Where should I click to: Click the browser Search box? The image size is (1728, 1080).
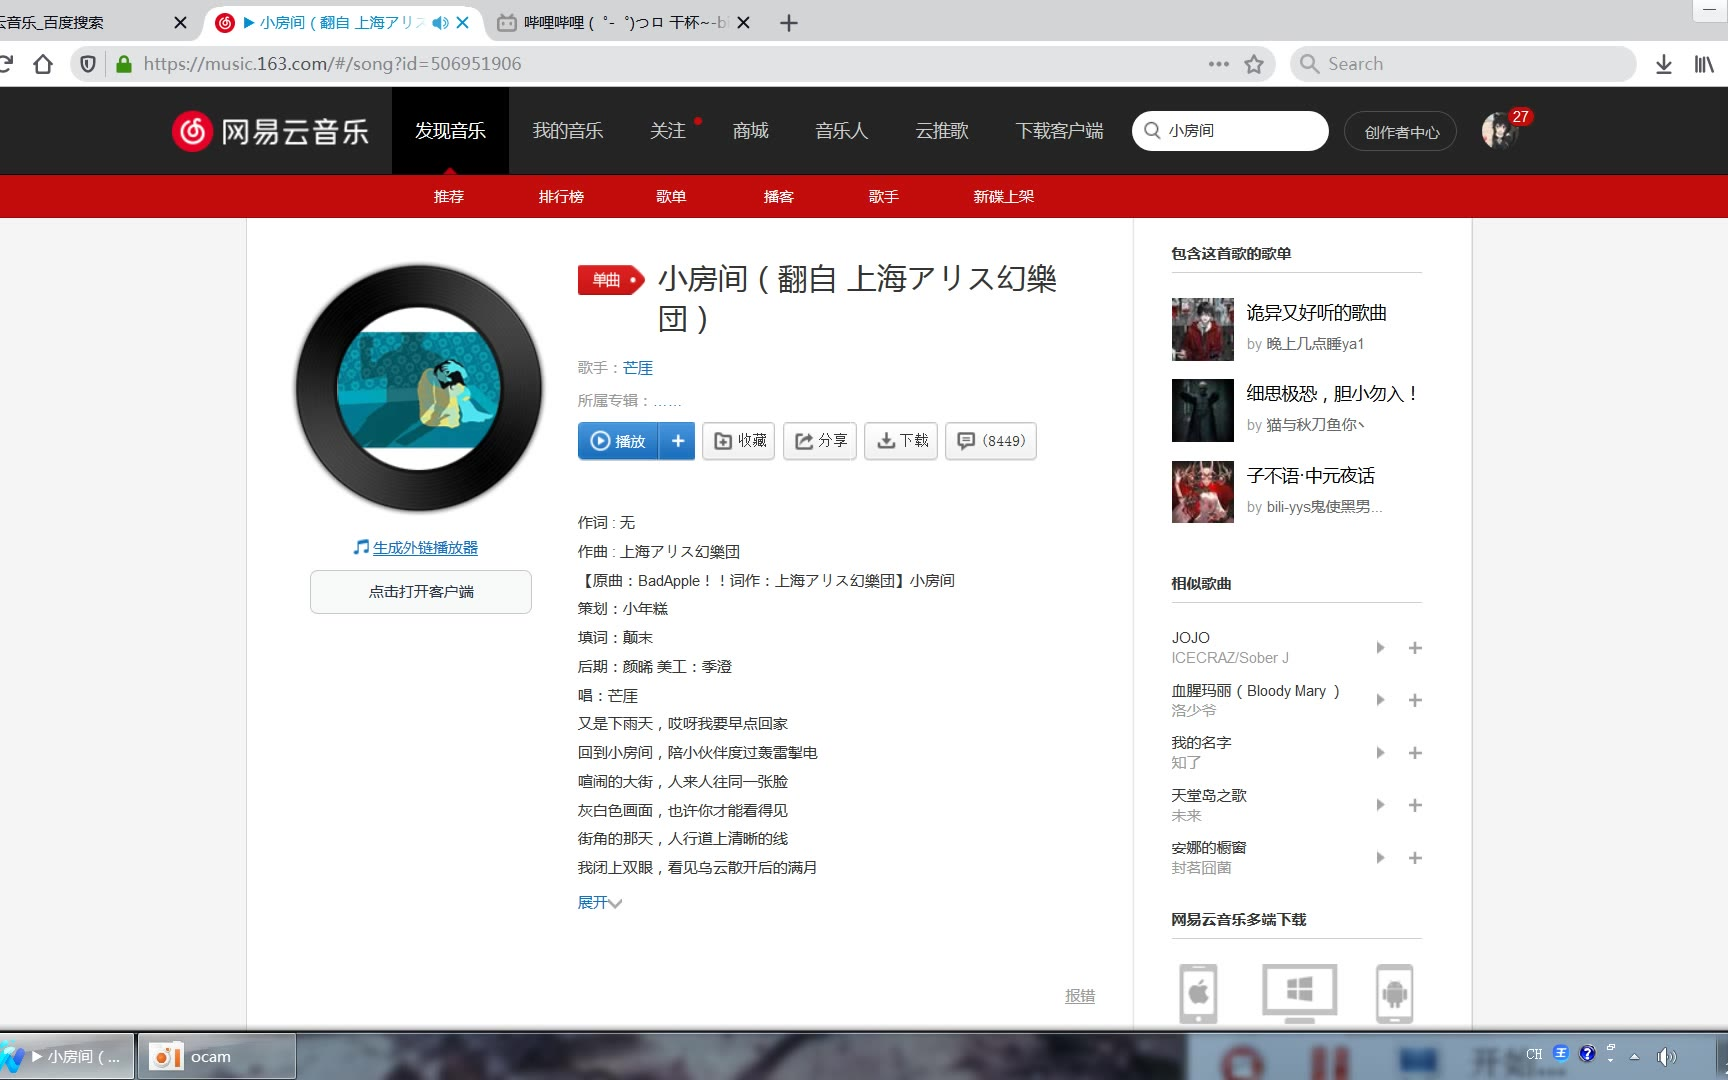(1463, 64)
